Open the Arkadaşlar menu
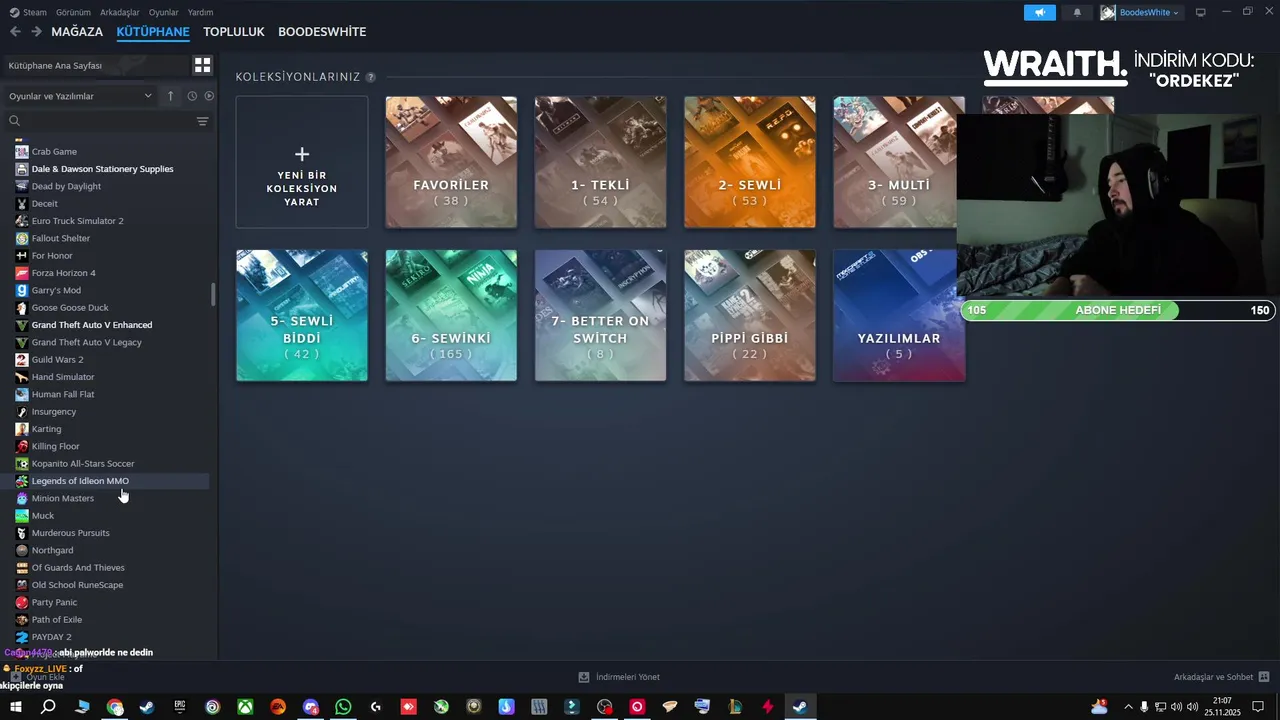Viewport: 1280px width, 720px height. coord(120,12)
